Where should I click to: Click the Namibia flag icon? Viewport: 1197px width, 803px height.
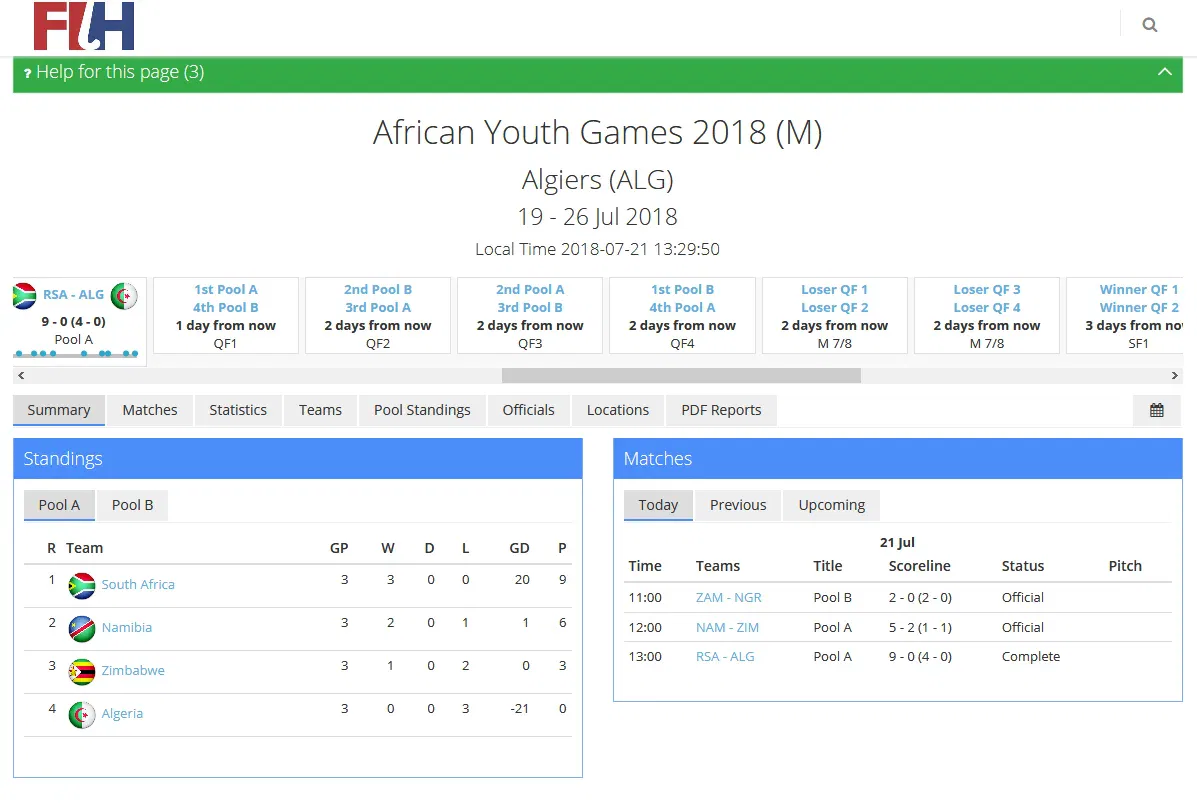[x=82, y=628]
